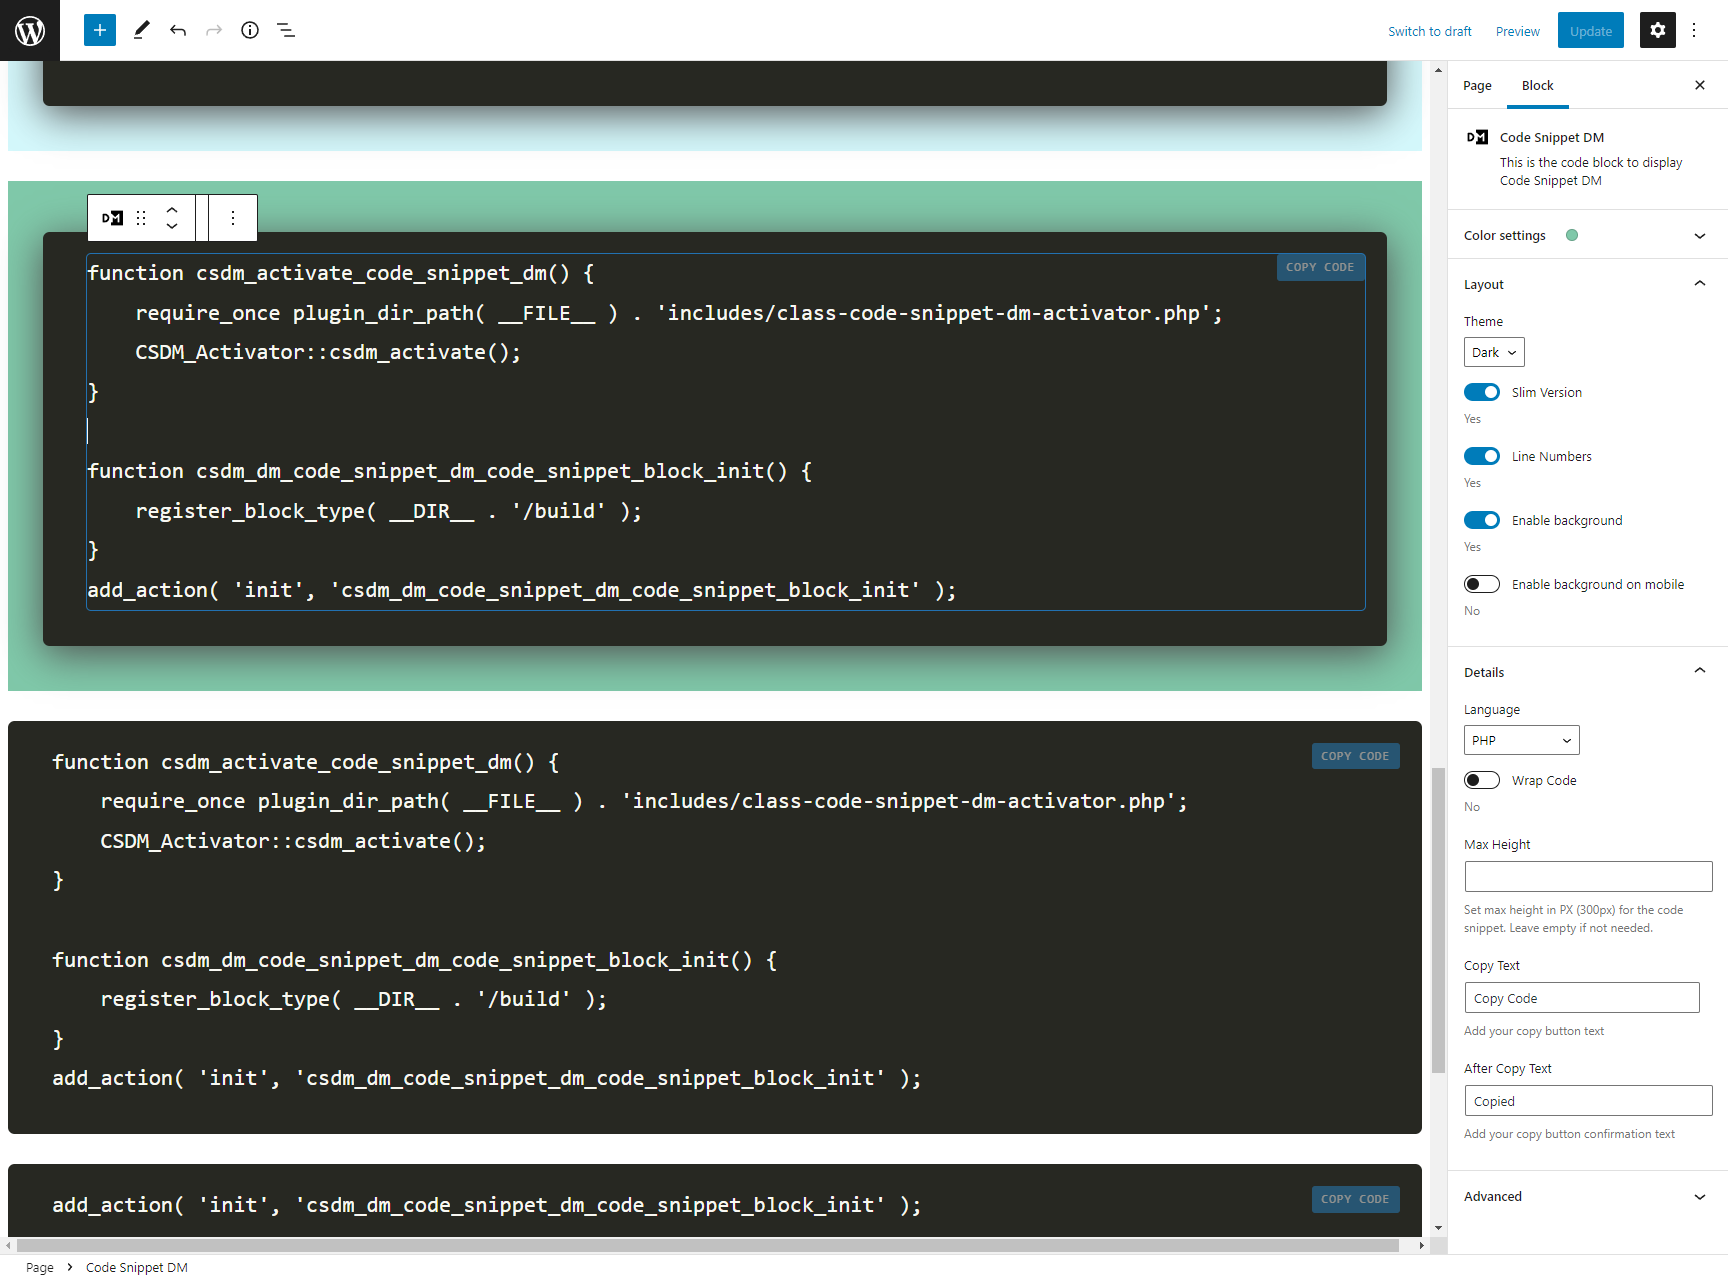The image size is (1728, 1279).
Task: Open block toolbar options menu
Action: tap(233, 218)
